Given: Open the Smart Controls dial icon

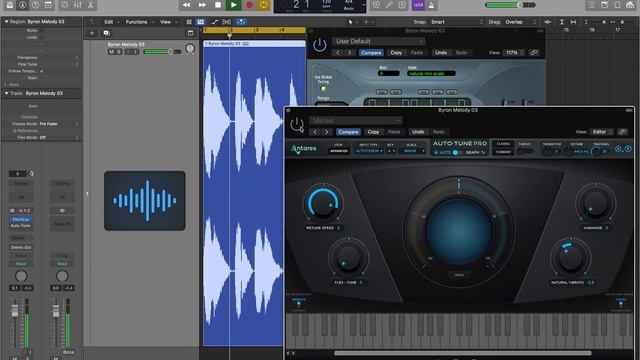Looking at the screenshot, I should [65, 5].
